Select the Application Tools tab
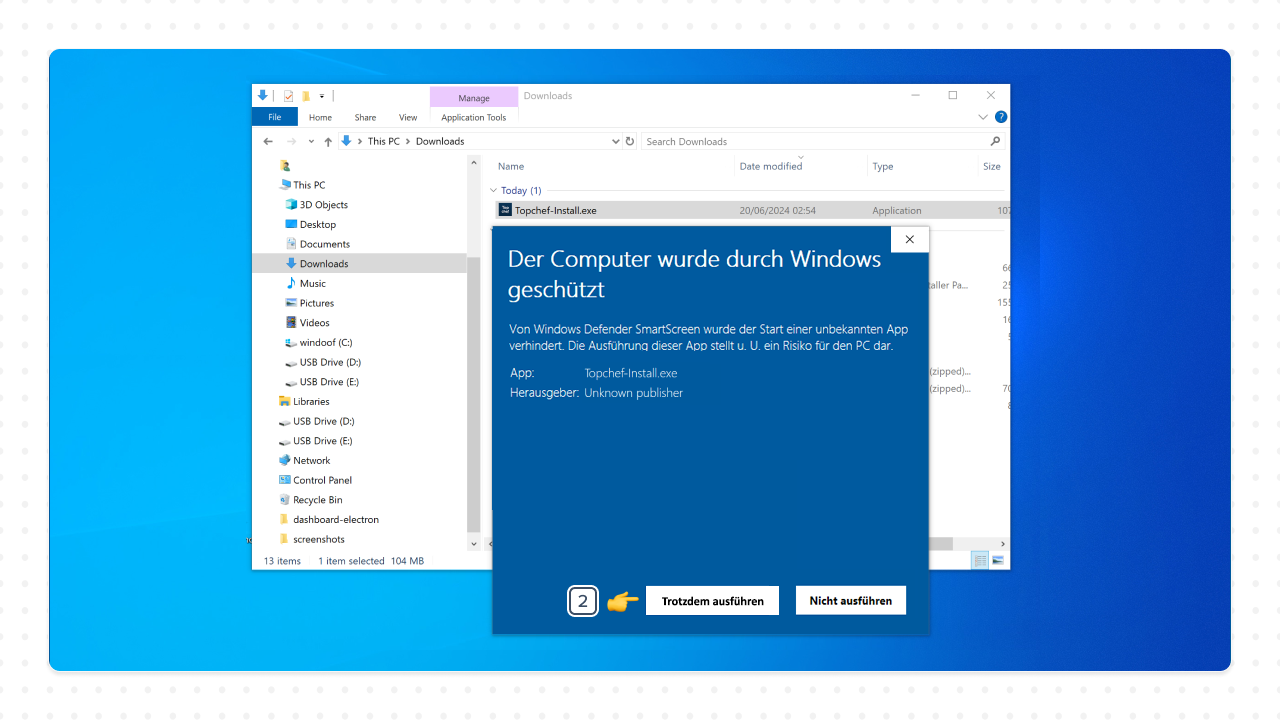 [474, 117]
